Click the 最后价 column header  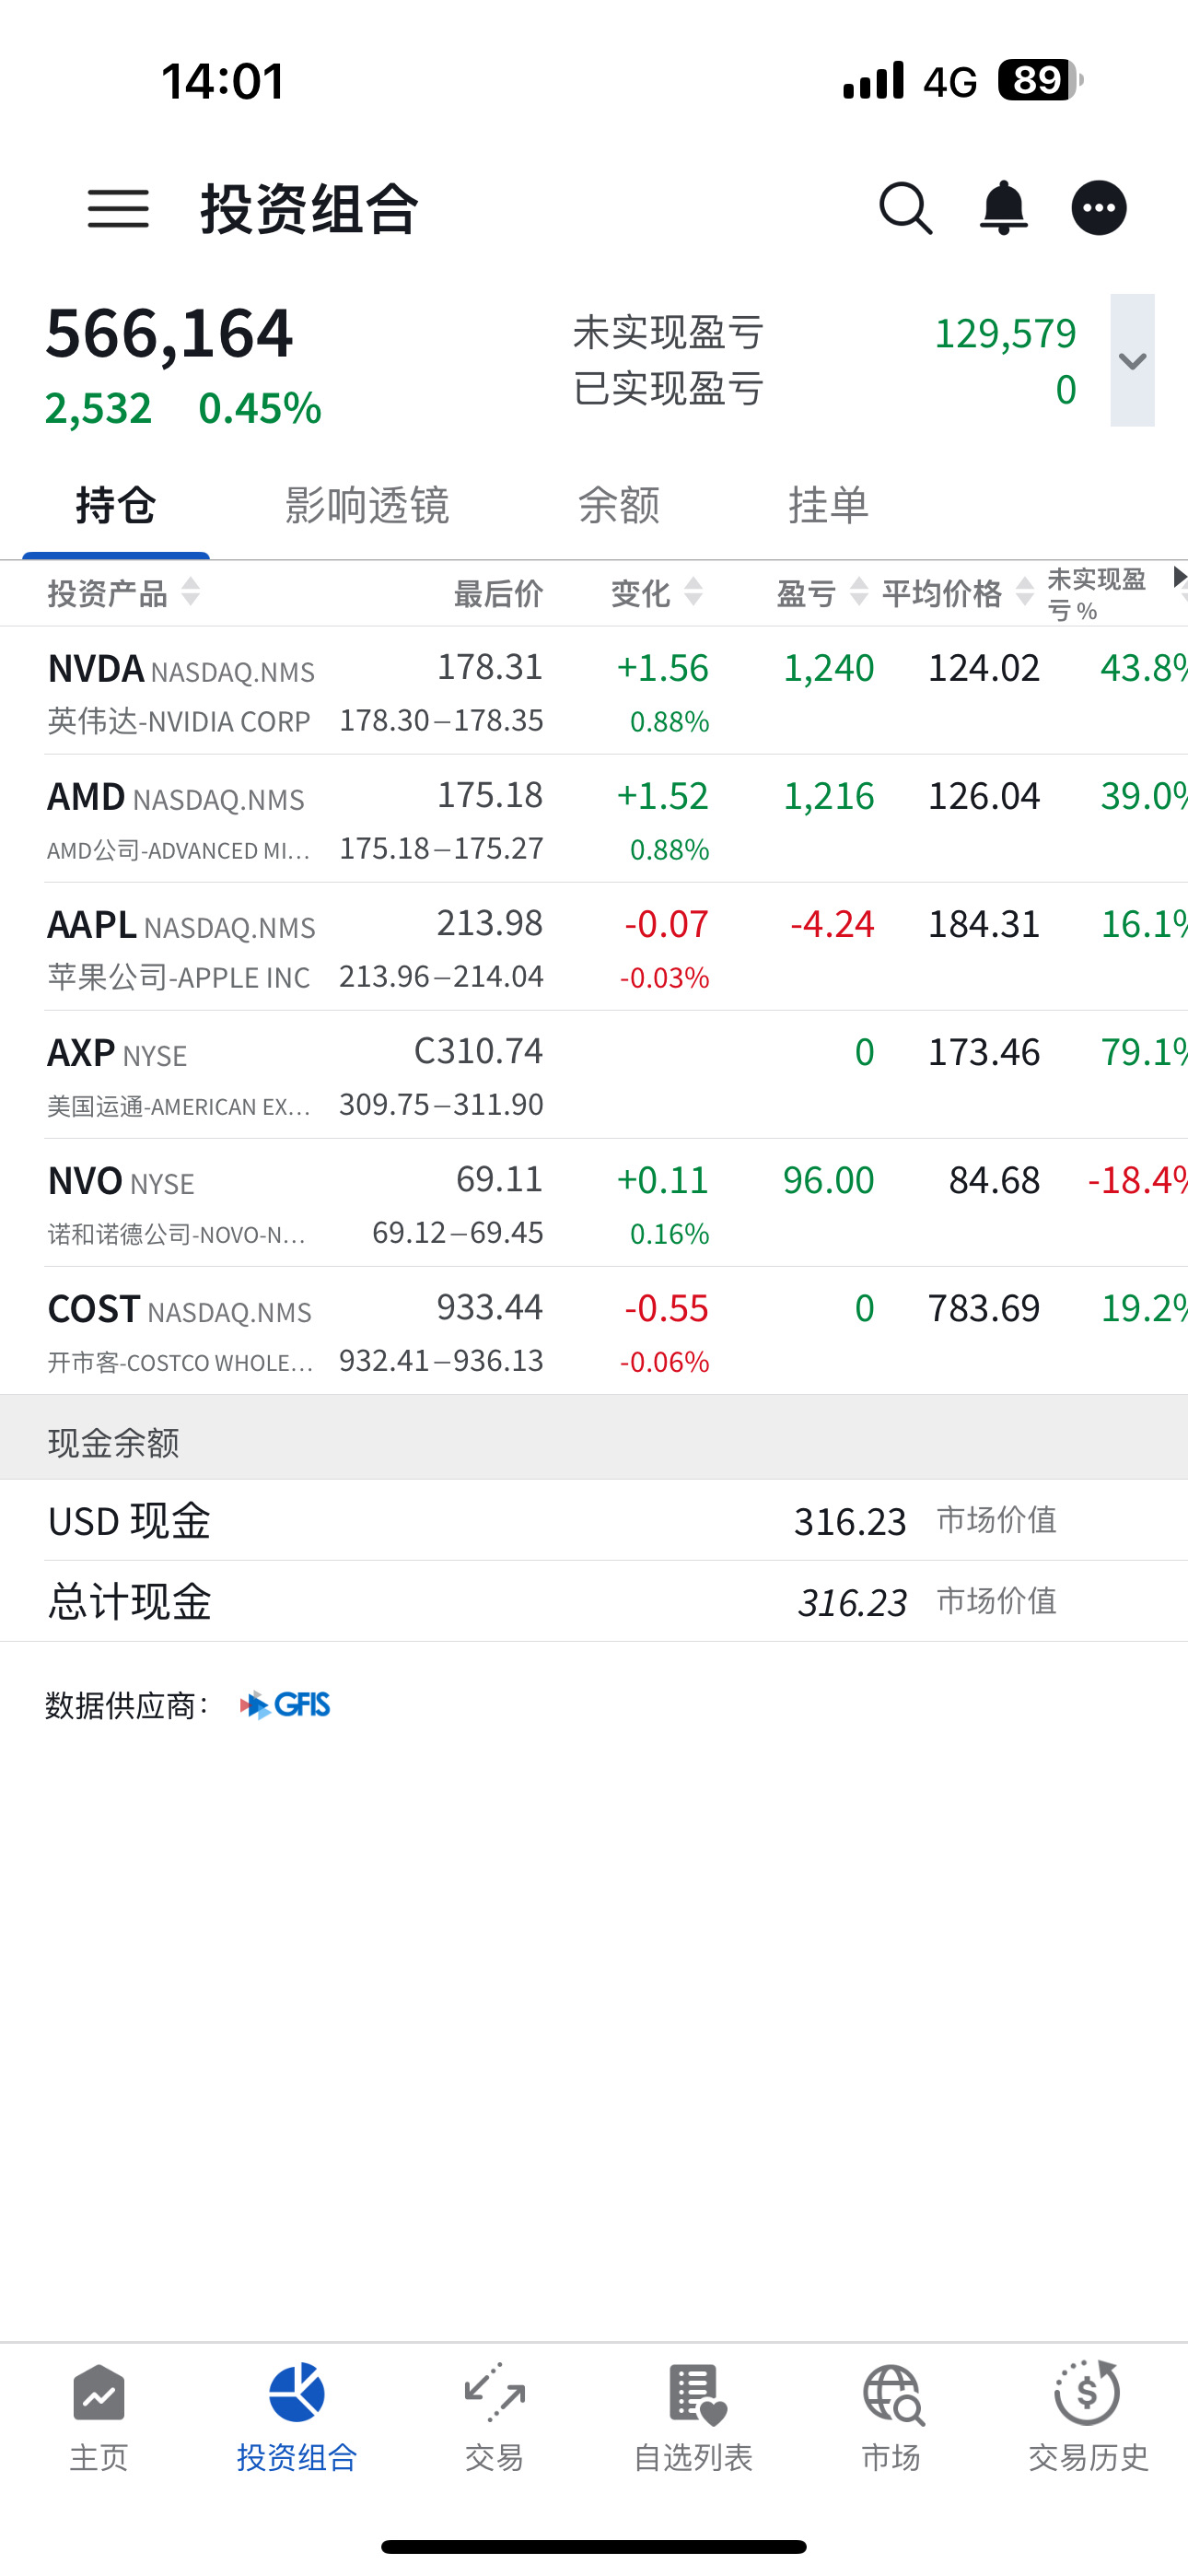[x=498, y=593]
